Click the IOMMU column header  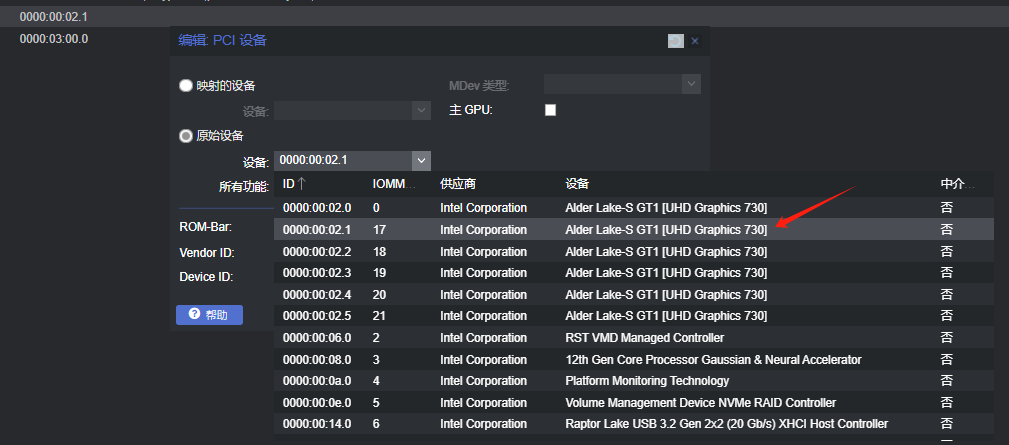[x=391, y=184]
